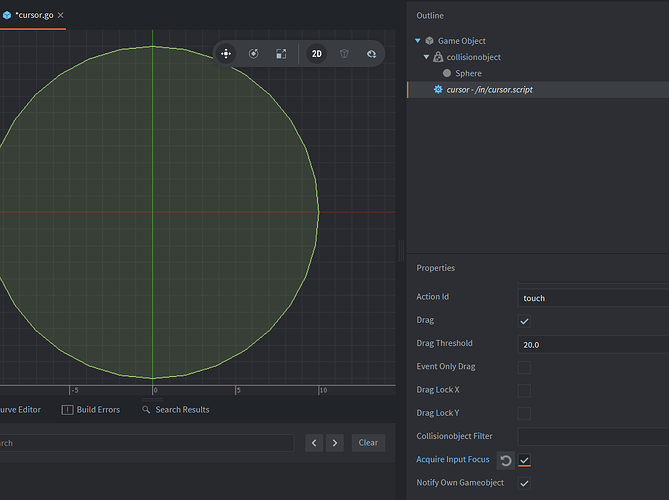Click the console search input field
The width and height of the screenshot is (669, 500).
pos(147,443)
